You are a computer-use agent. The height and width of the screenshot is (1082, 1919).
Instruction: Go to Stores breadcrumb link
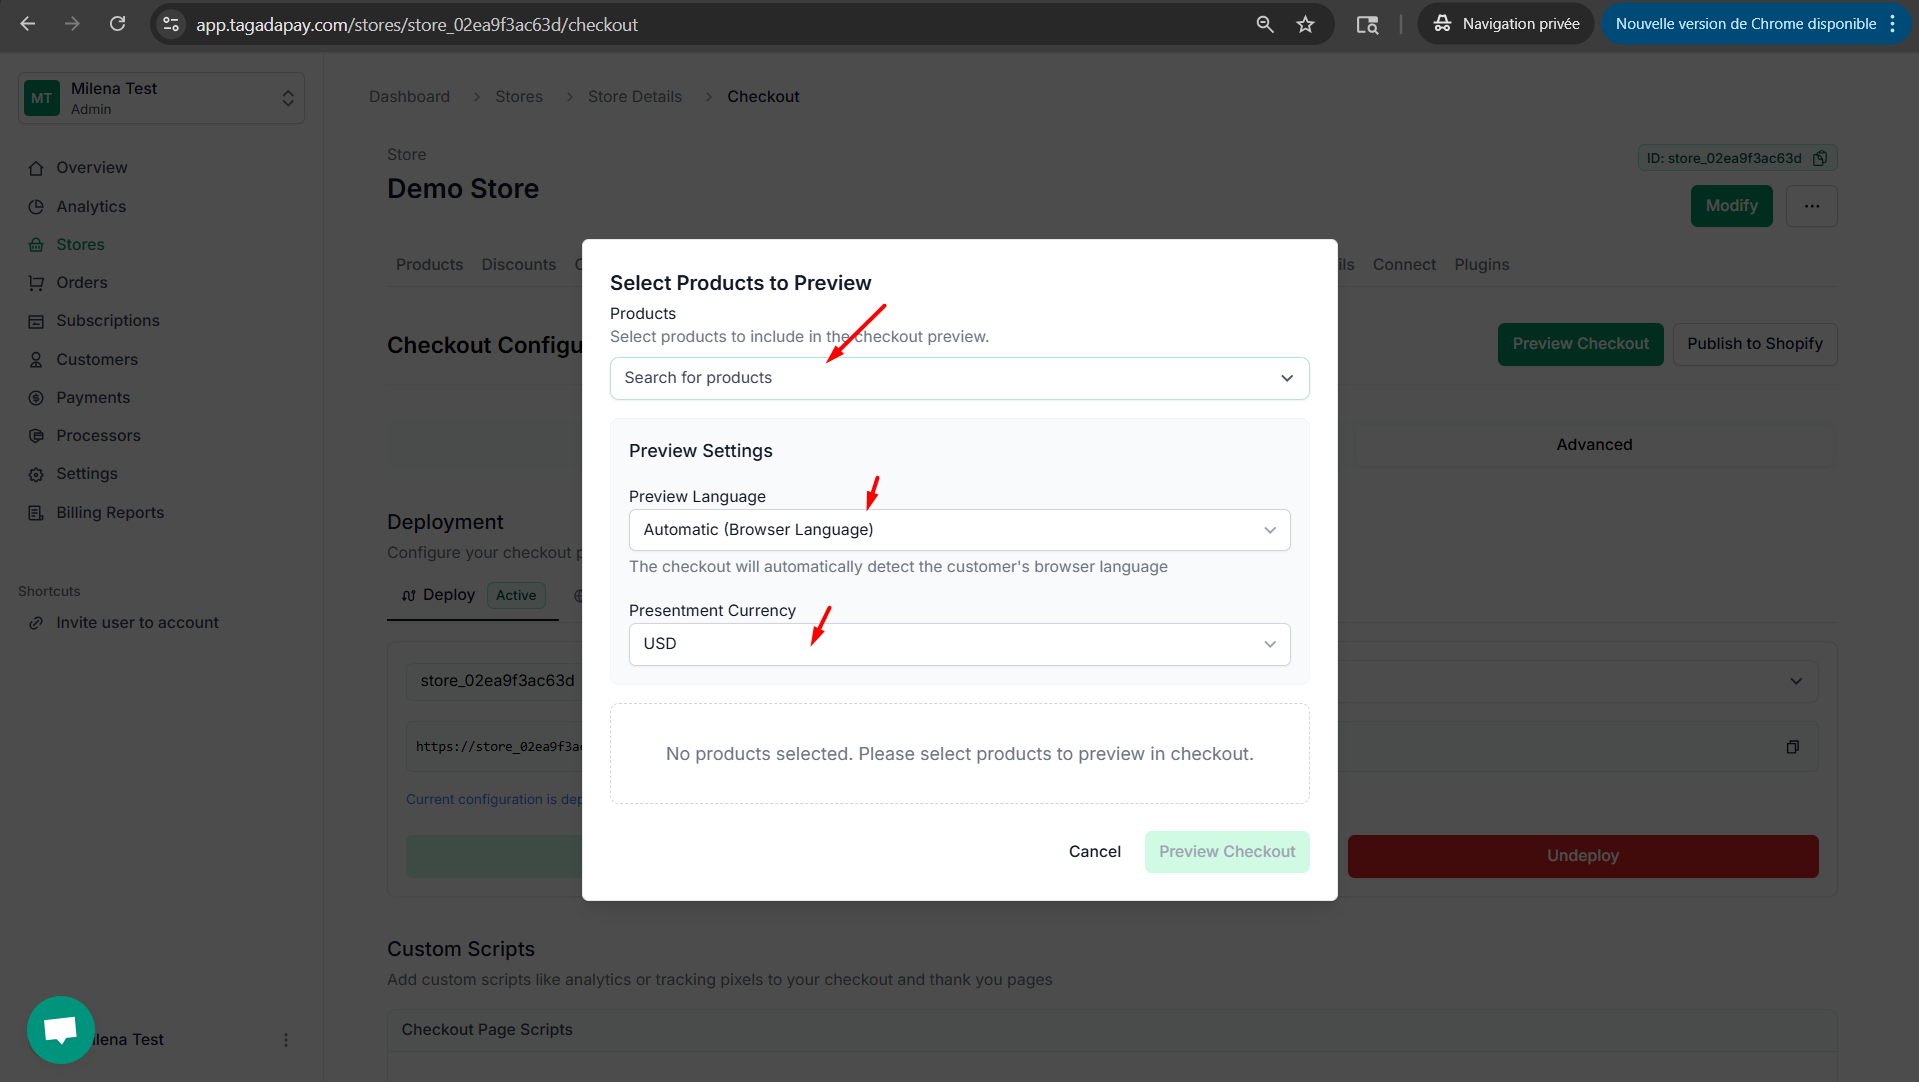point(519,97)
